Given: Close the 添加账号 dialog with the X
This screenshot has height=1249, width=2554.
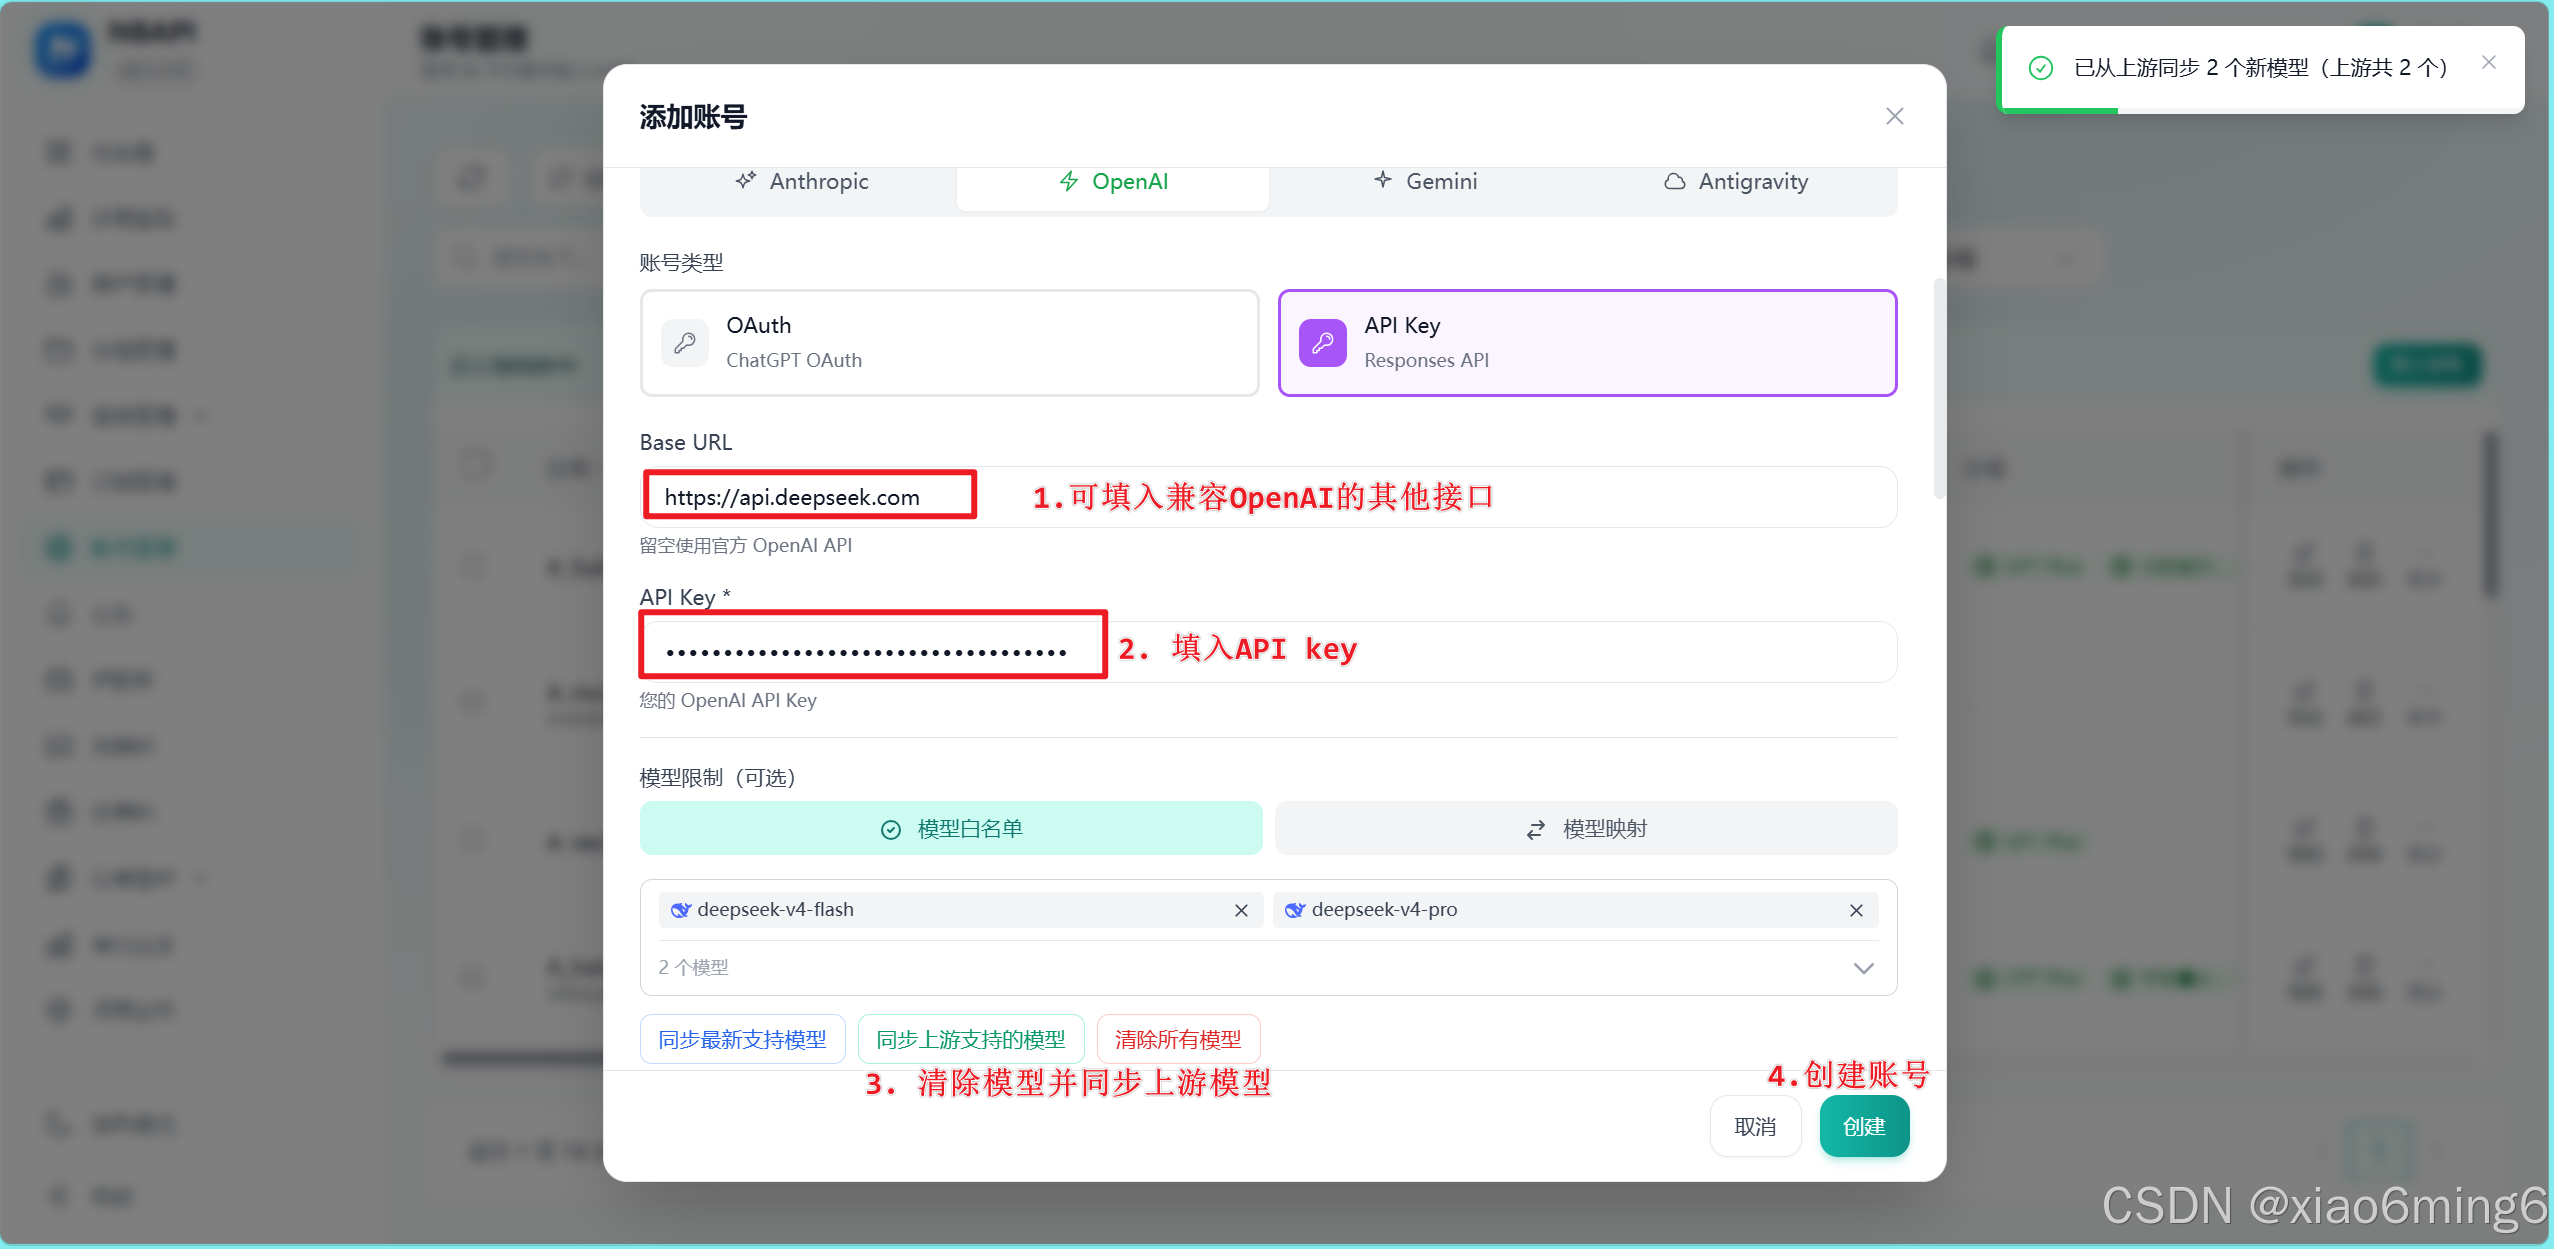Looking at the screenshot, I should pyautogui.click(x=1894, y=116).
